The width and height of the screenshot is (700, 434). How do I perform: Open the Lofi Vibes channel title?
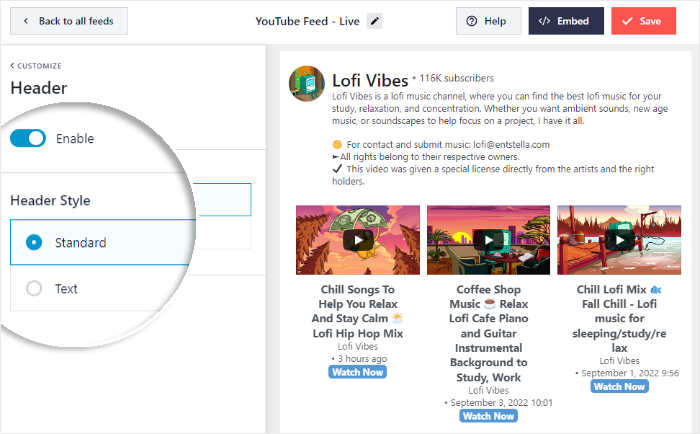tap(370, 79)
